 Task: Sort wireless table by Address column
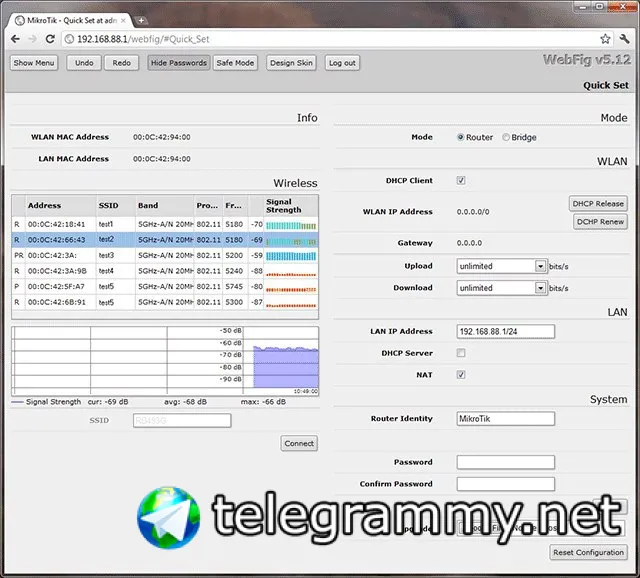click(x=61, y=205)
